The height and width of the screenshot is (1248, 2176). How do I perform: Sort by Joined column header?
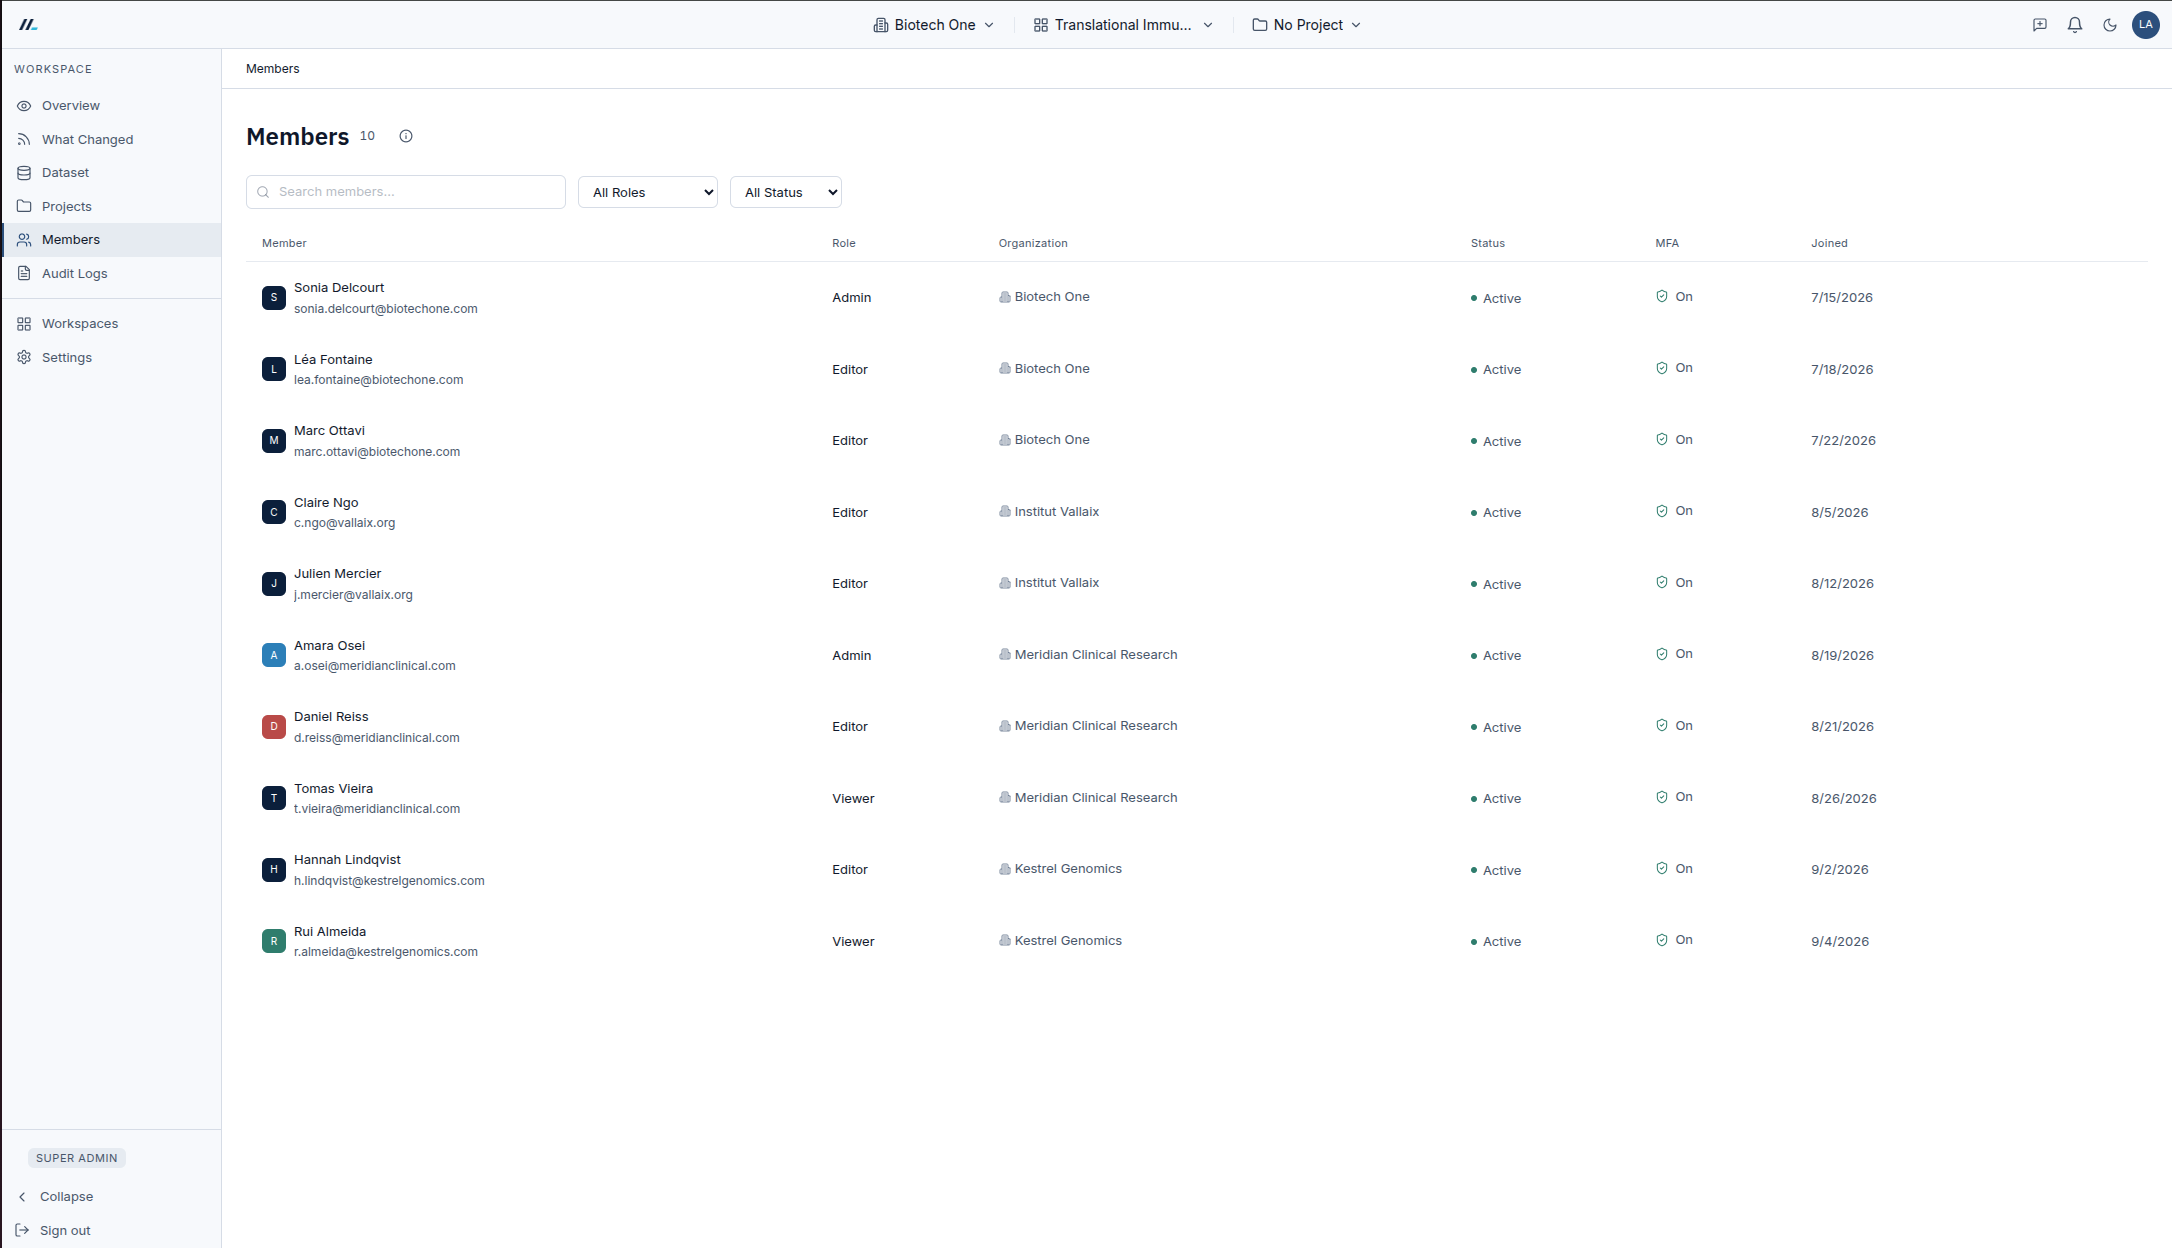tap(1829, 243)
